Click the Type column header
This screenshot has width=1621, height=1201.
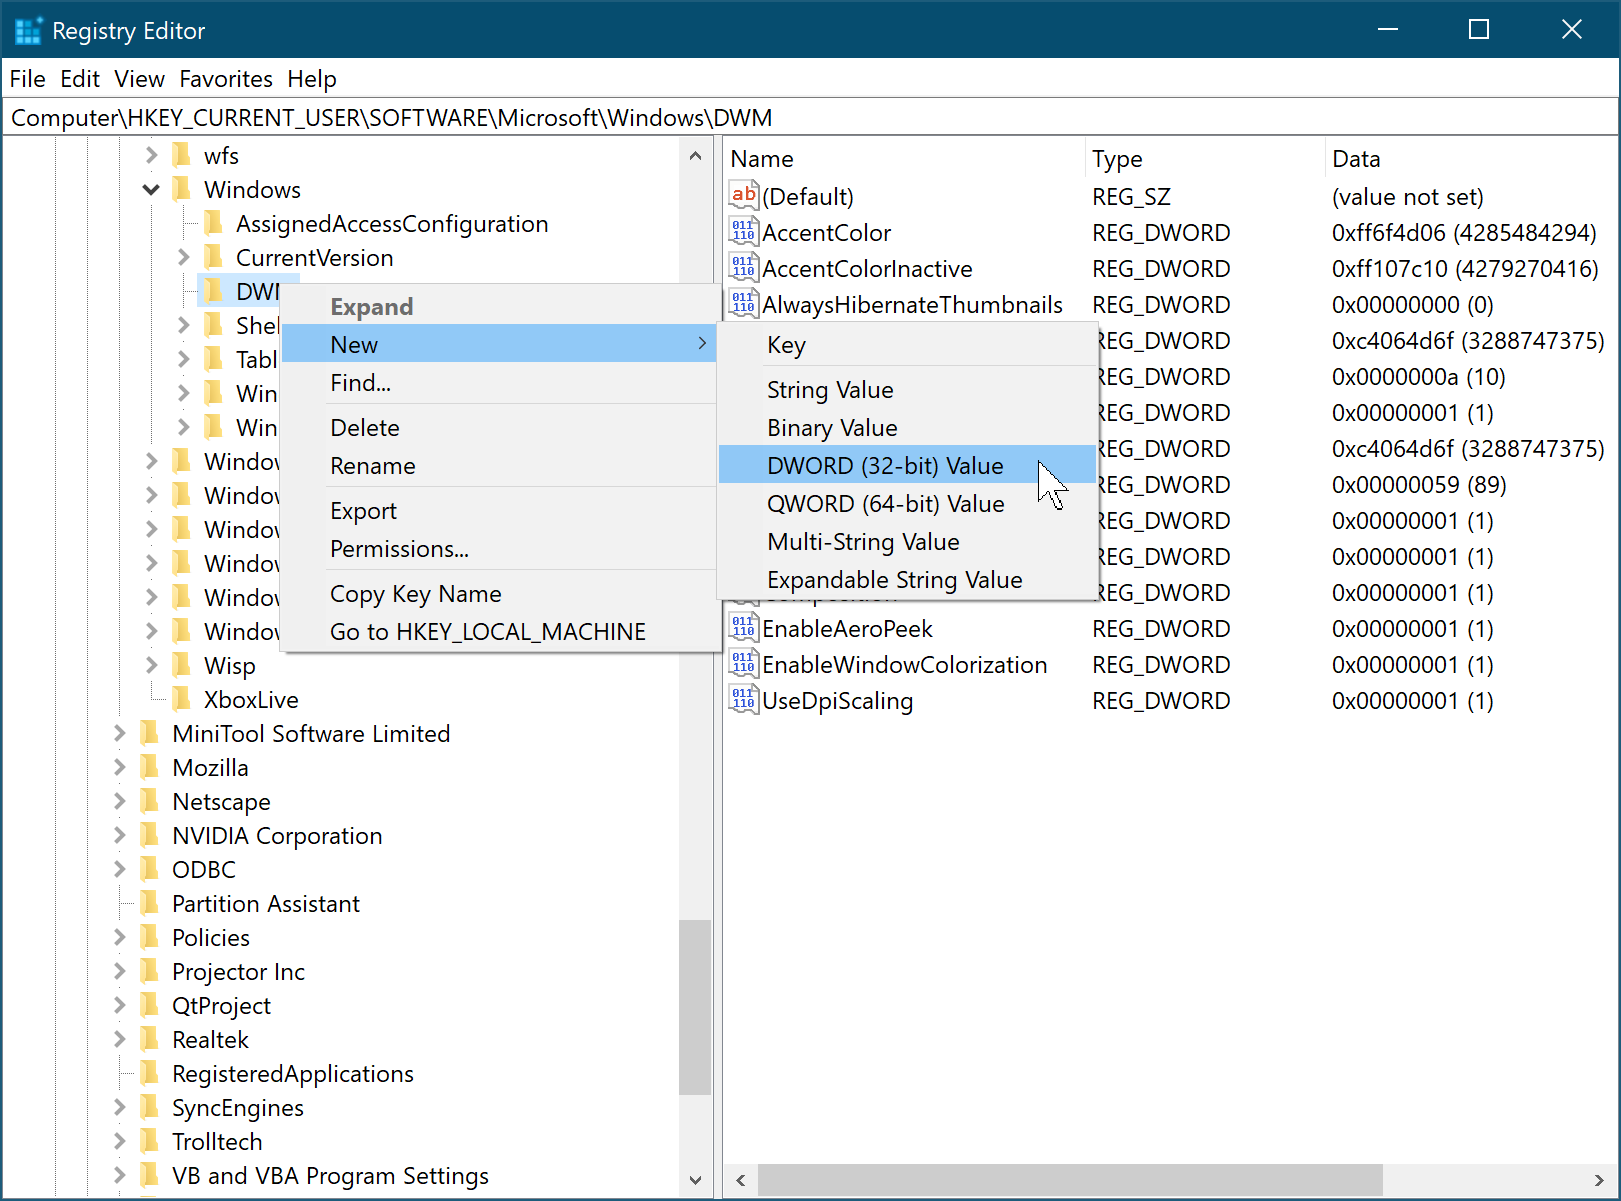[1205, 158]
